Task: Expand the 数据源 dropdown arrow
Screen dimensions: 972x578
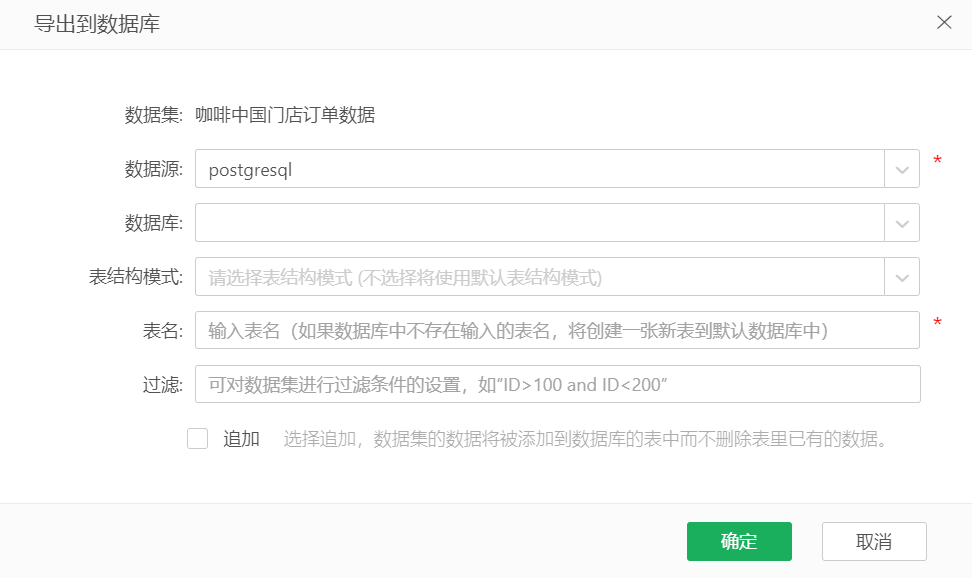Action: 902,170
